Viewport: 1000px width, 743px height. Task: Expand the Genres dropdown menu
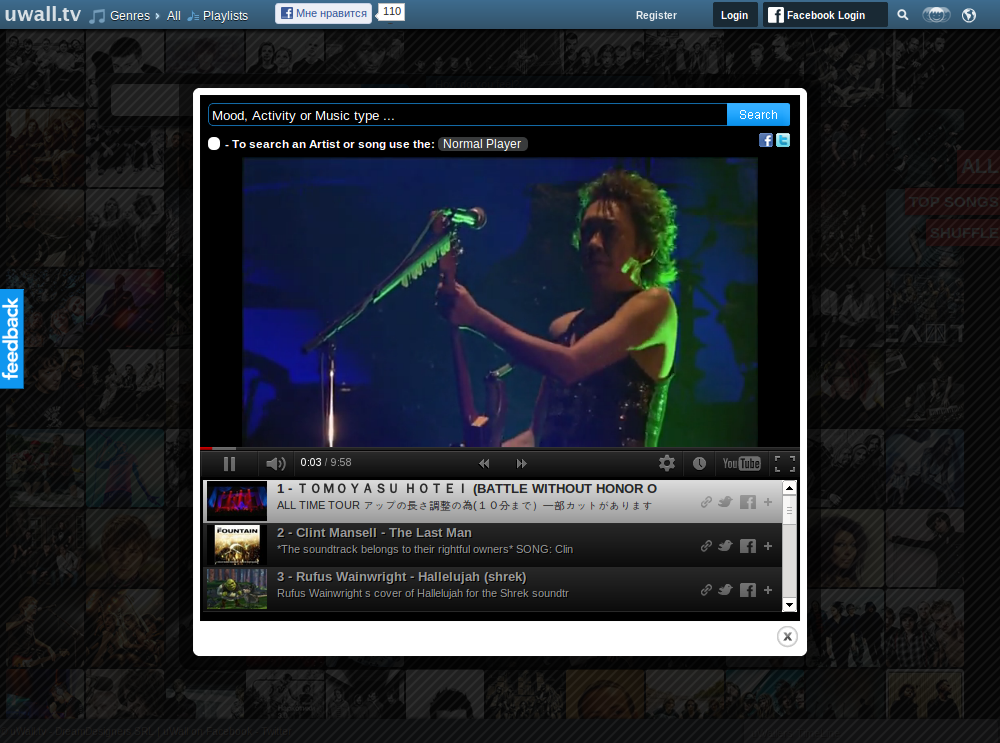[129, 15]
